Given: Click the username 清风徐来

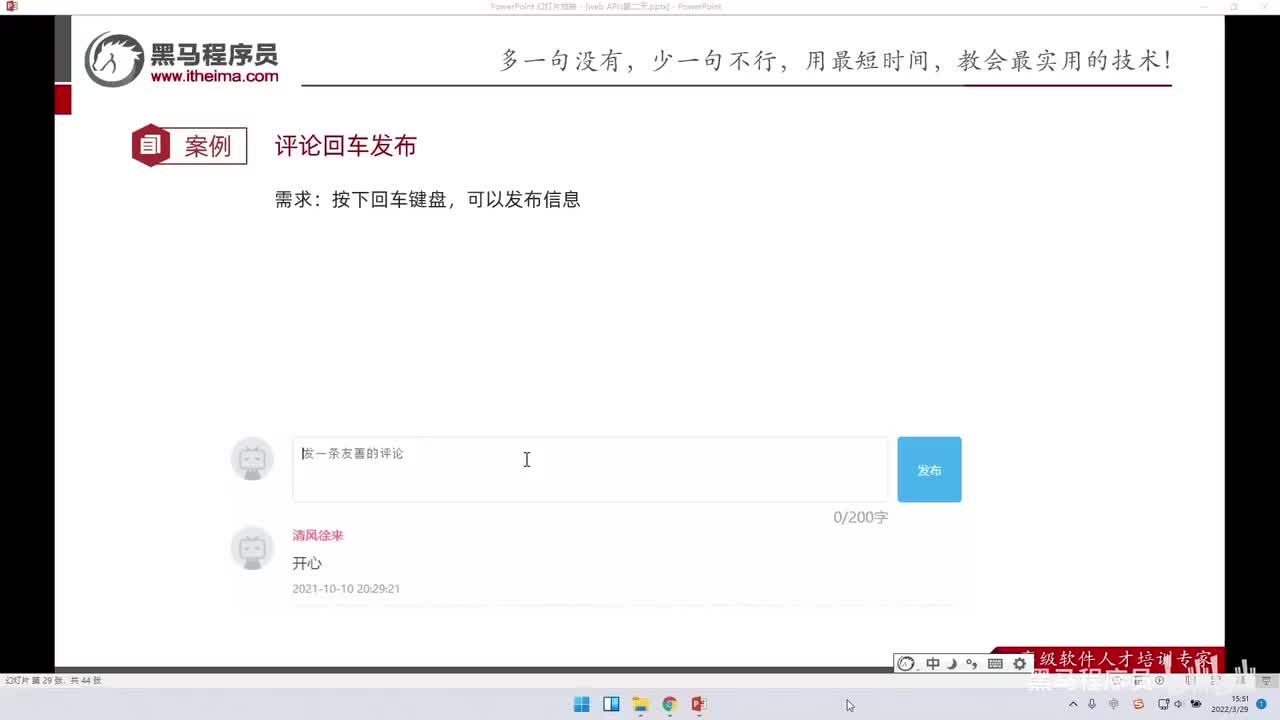Looking at the screenshot, I should point(318,535).
